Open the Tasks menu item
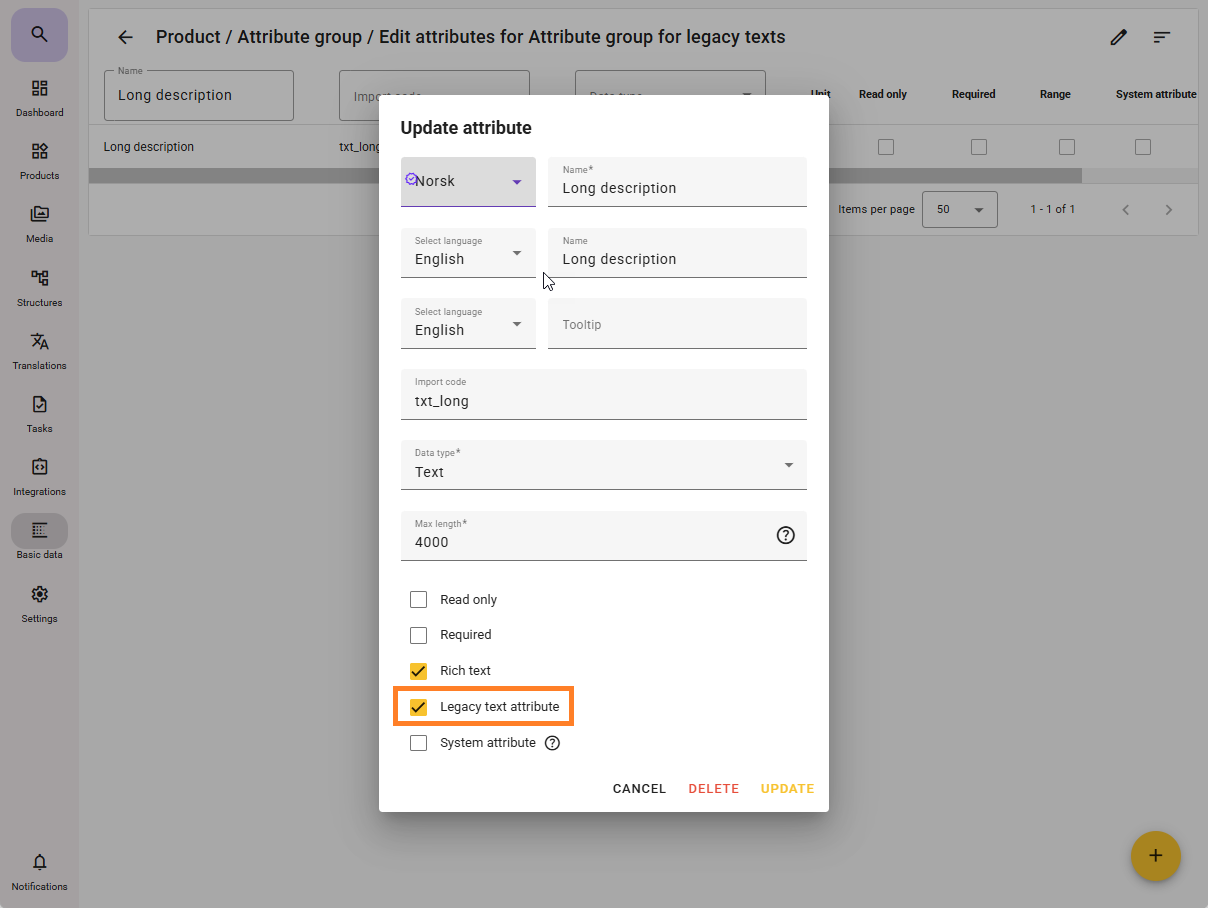The width and height of the screenshot is (1208, 908). tap(39, 414)
